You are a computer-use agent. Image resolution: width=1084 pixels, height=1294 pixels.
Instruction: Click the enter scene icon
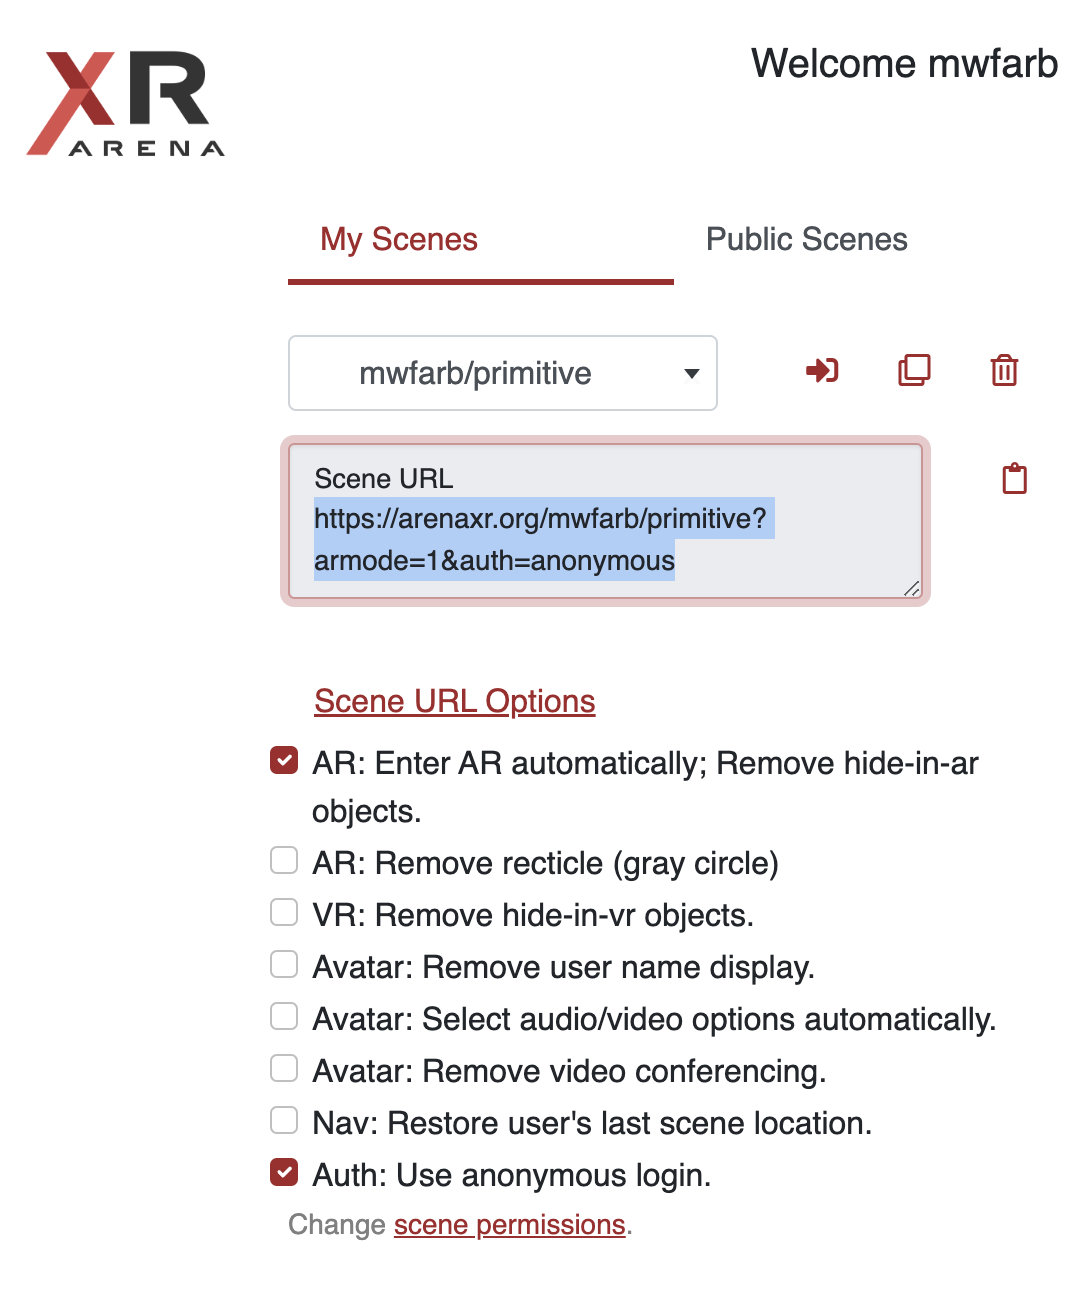[822, 371]
